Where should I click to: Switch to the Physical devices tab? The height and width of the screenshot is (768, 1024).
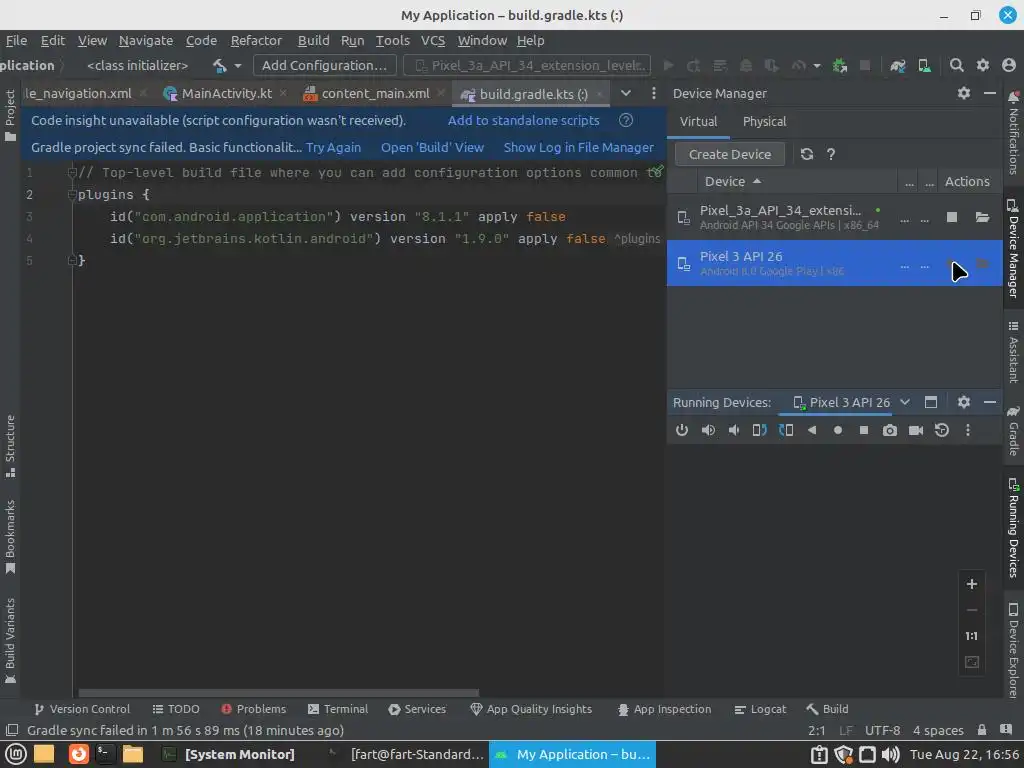coord(764,121)
